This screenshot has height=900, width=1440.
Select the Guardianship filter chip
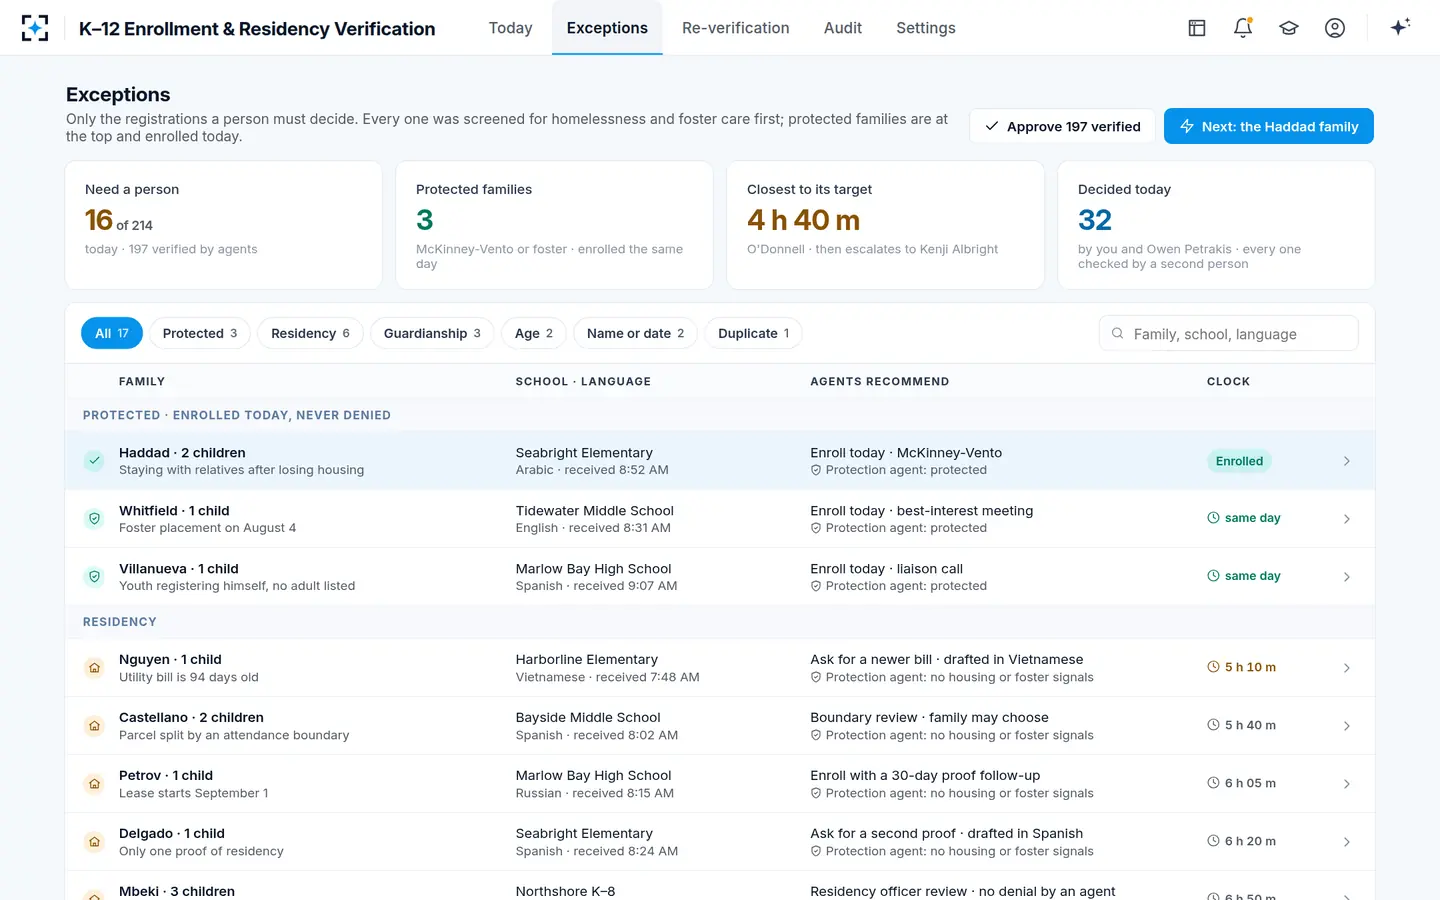[432, 333]
